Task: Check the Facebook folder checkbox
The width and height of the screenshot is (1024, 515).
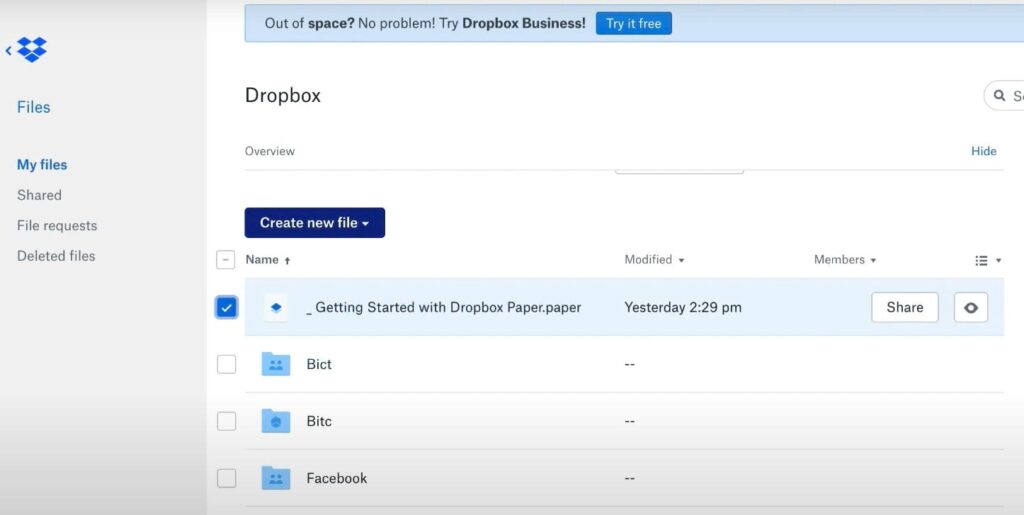Action: [x=227, y=478]
